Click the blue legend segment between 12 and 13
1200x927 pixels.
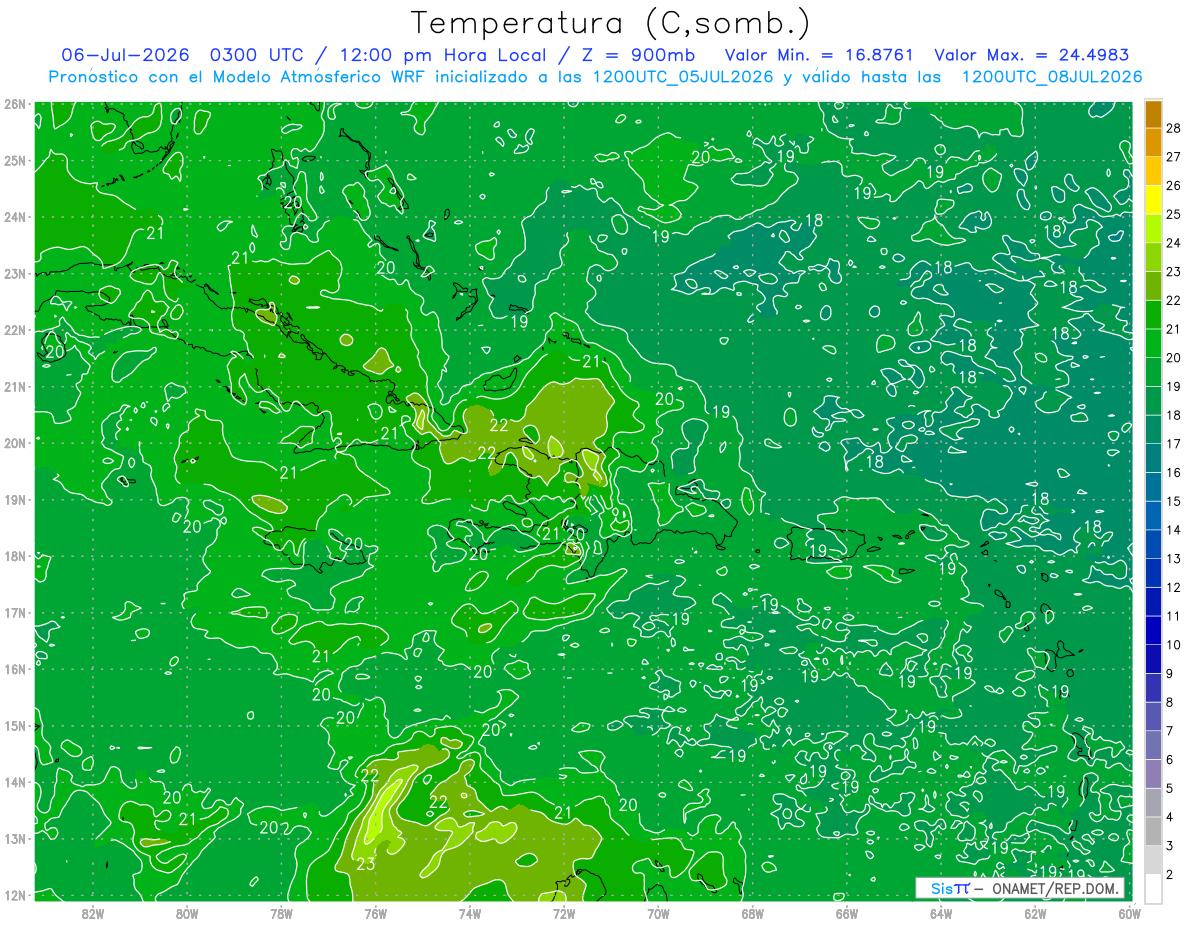click(1153, 573)
